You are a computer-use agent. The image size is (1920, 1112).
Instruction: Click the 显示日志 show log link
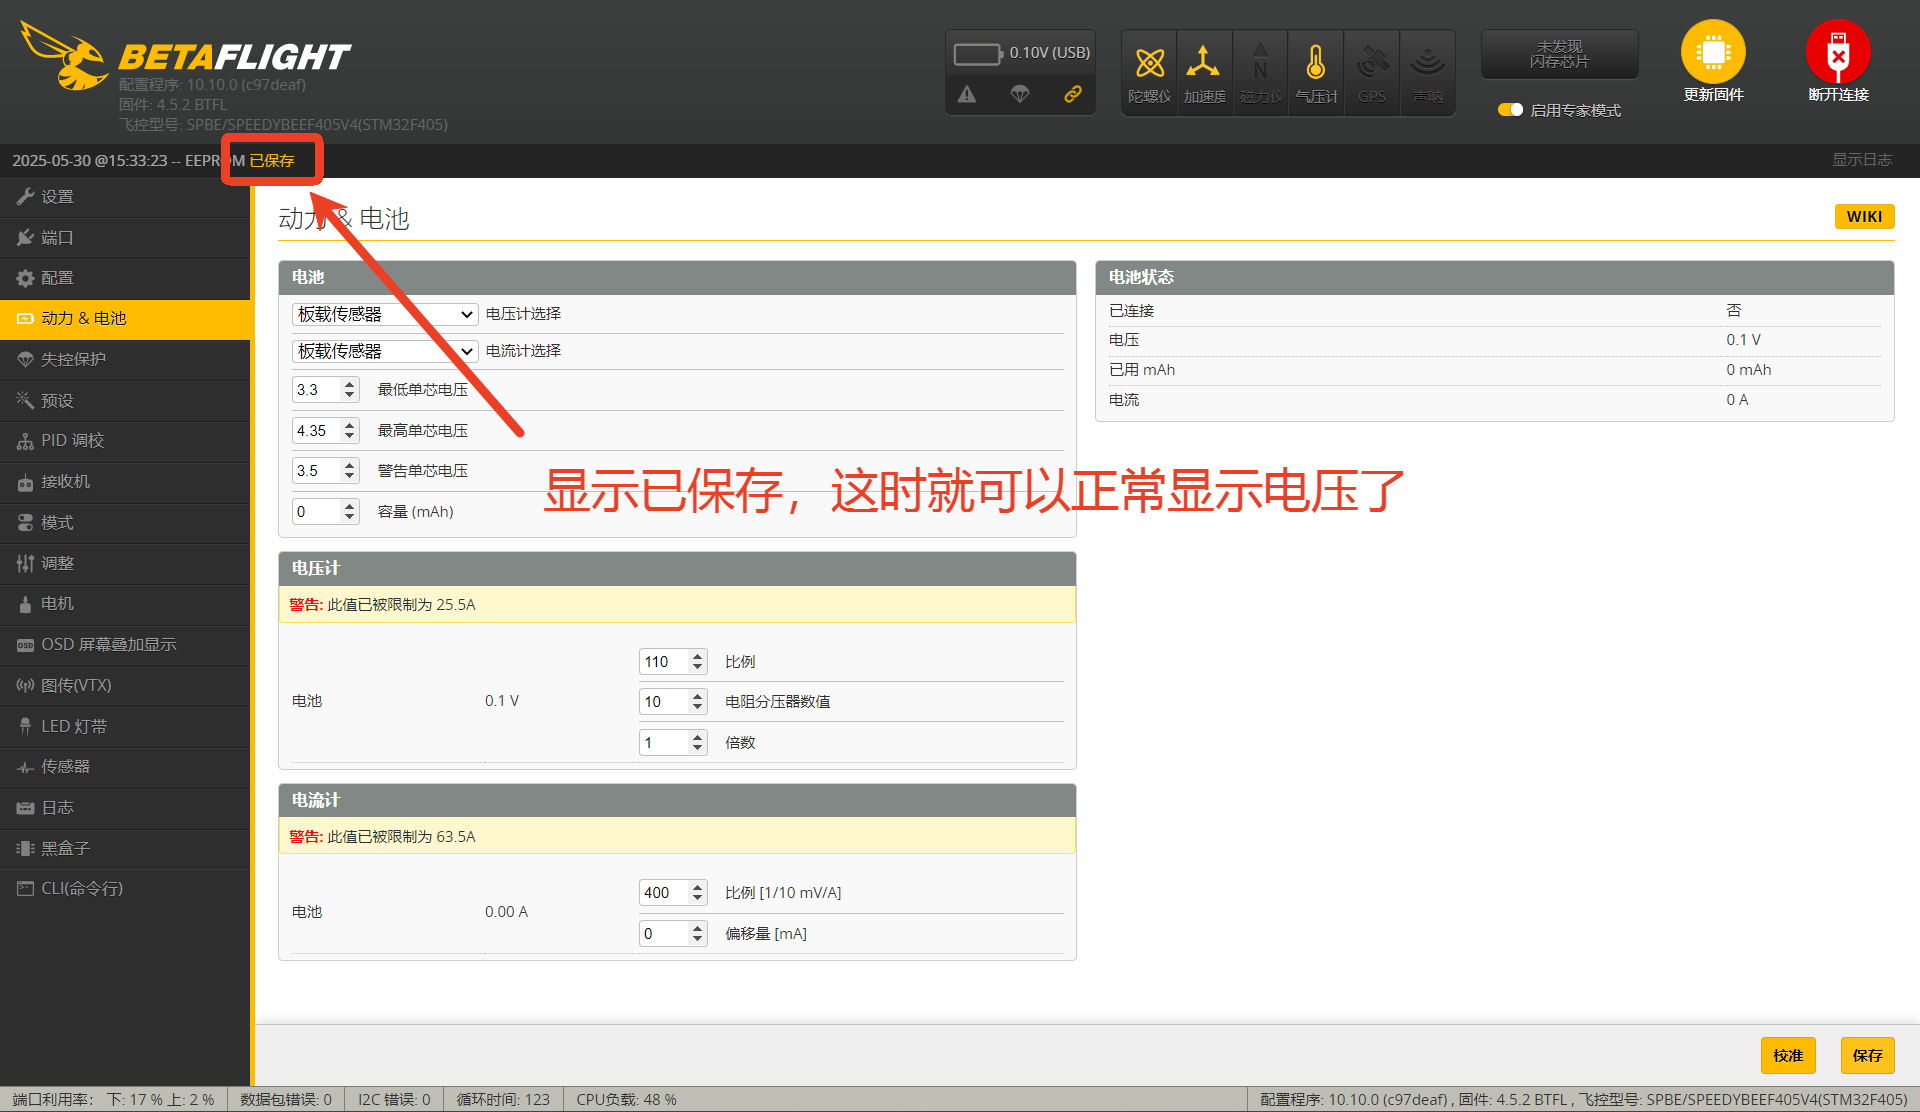tap(1861, 160)
